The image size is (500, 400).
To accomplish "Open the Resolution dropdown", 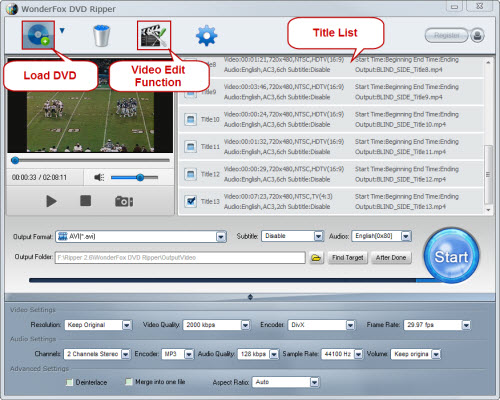I will (x=127, y=325).
